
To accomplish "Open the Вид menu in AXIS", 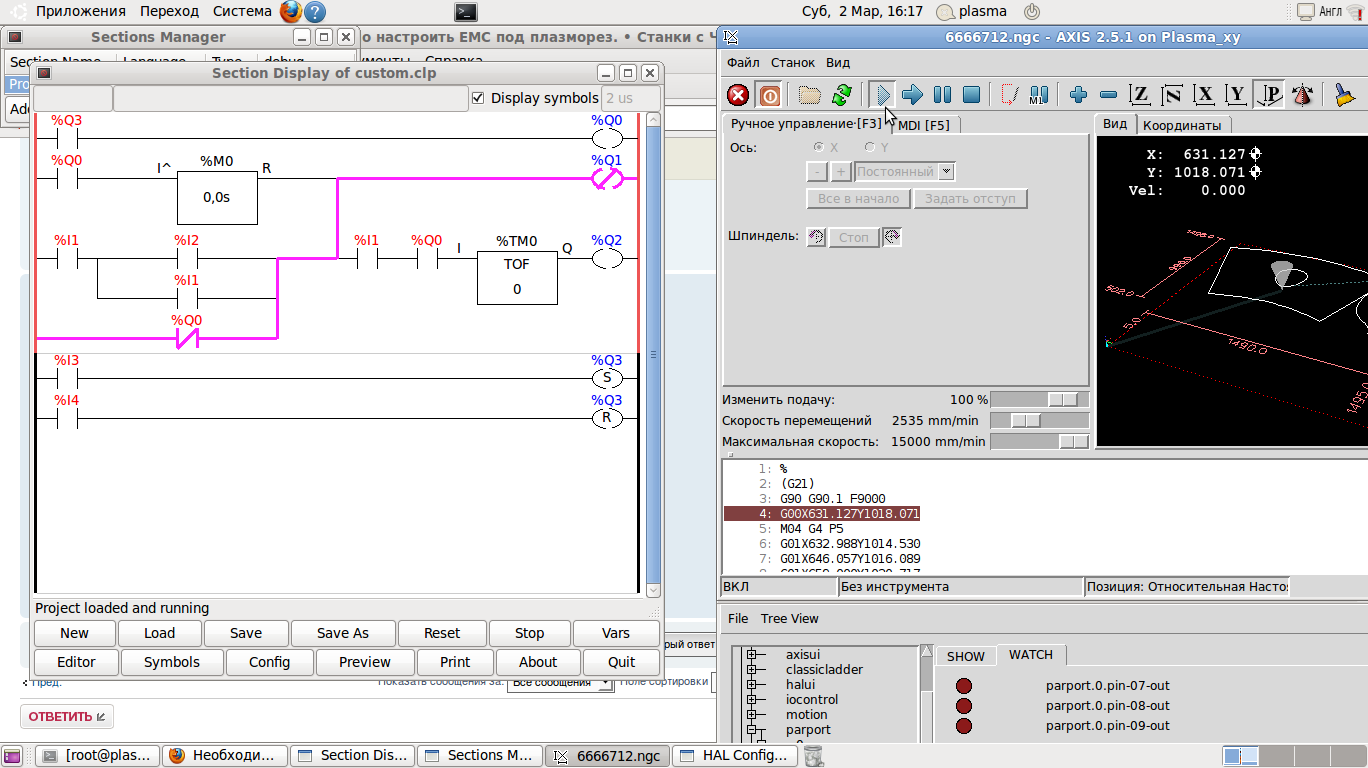I will click(838, 62).
